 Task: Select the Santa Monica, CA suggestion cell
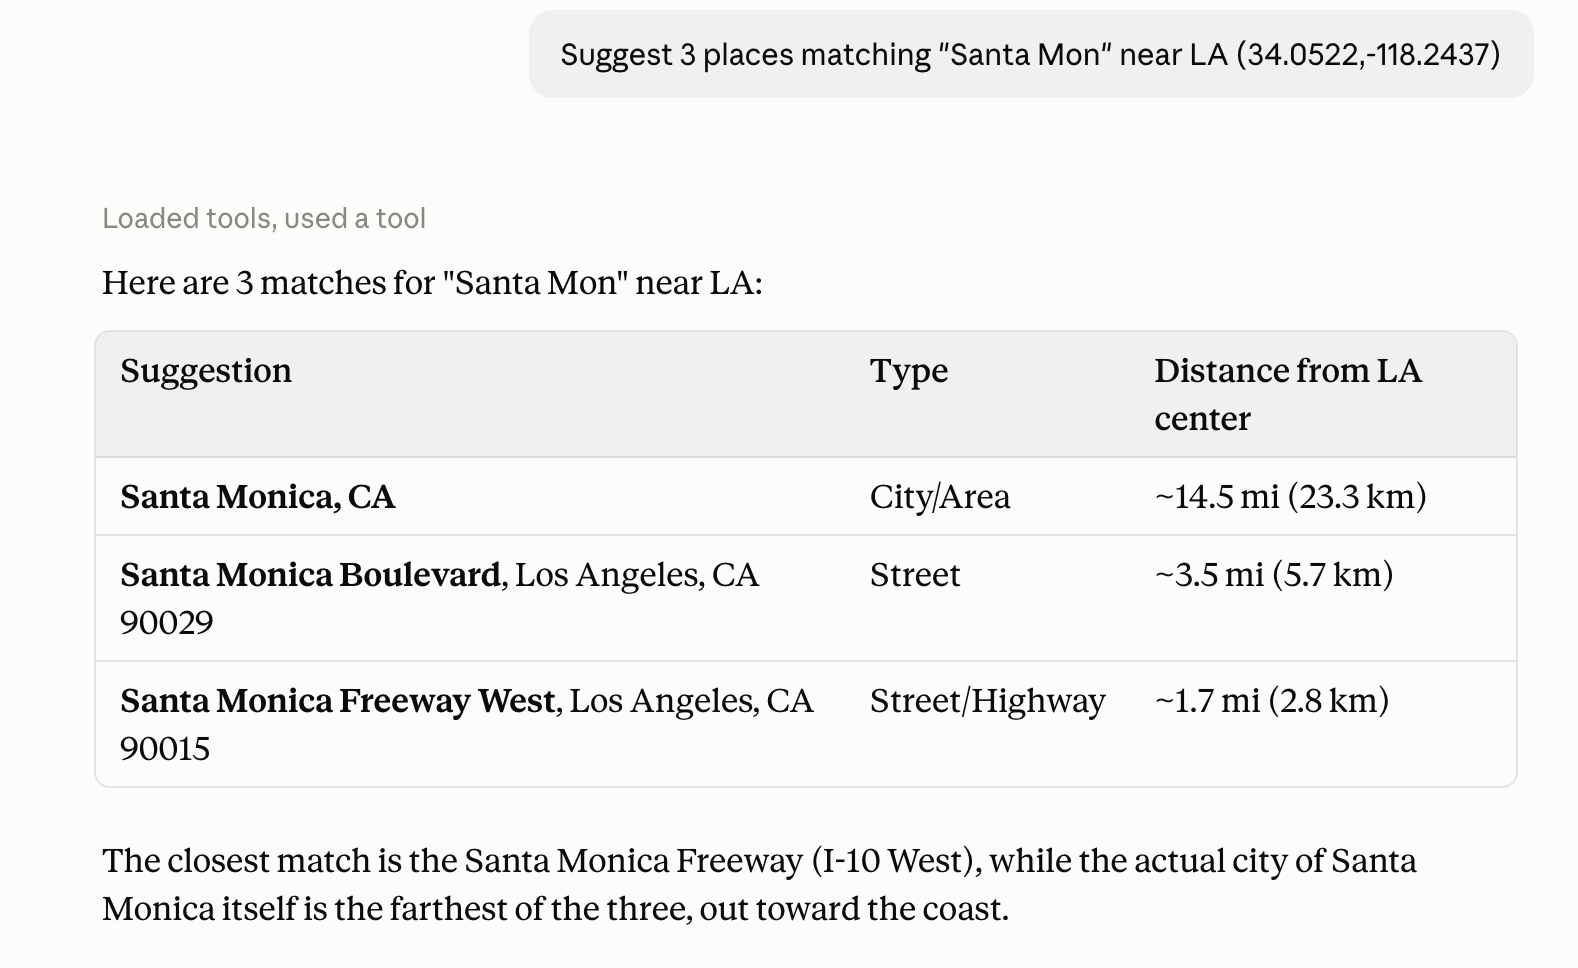pos(258,497)
